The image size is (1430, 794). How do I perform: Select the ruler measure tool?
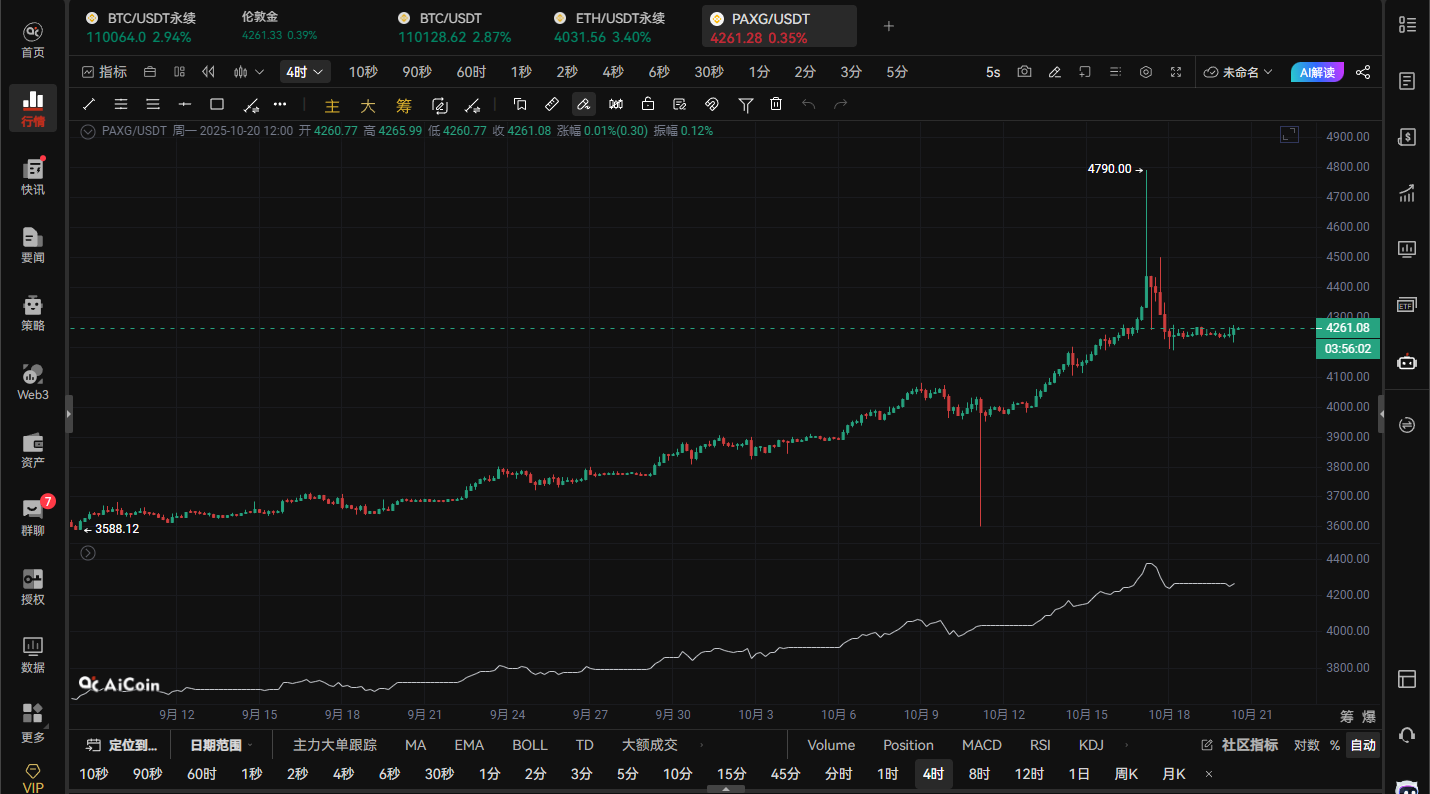[551, 104]
